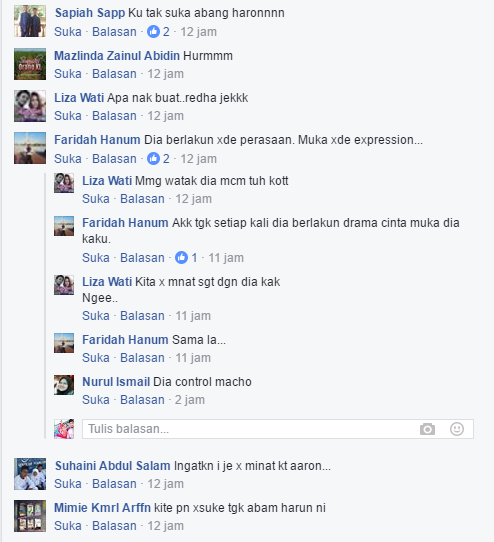
Task: Click Balasan under Sapiah Sapp's comment
Action: 114,32
